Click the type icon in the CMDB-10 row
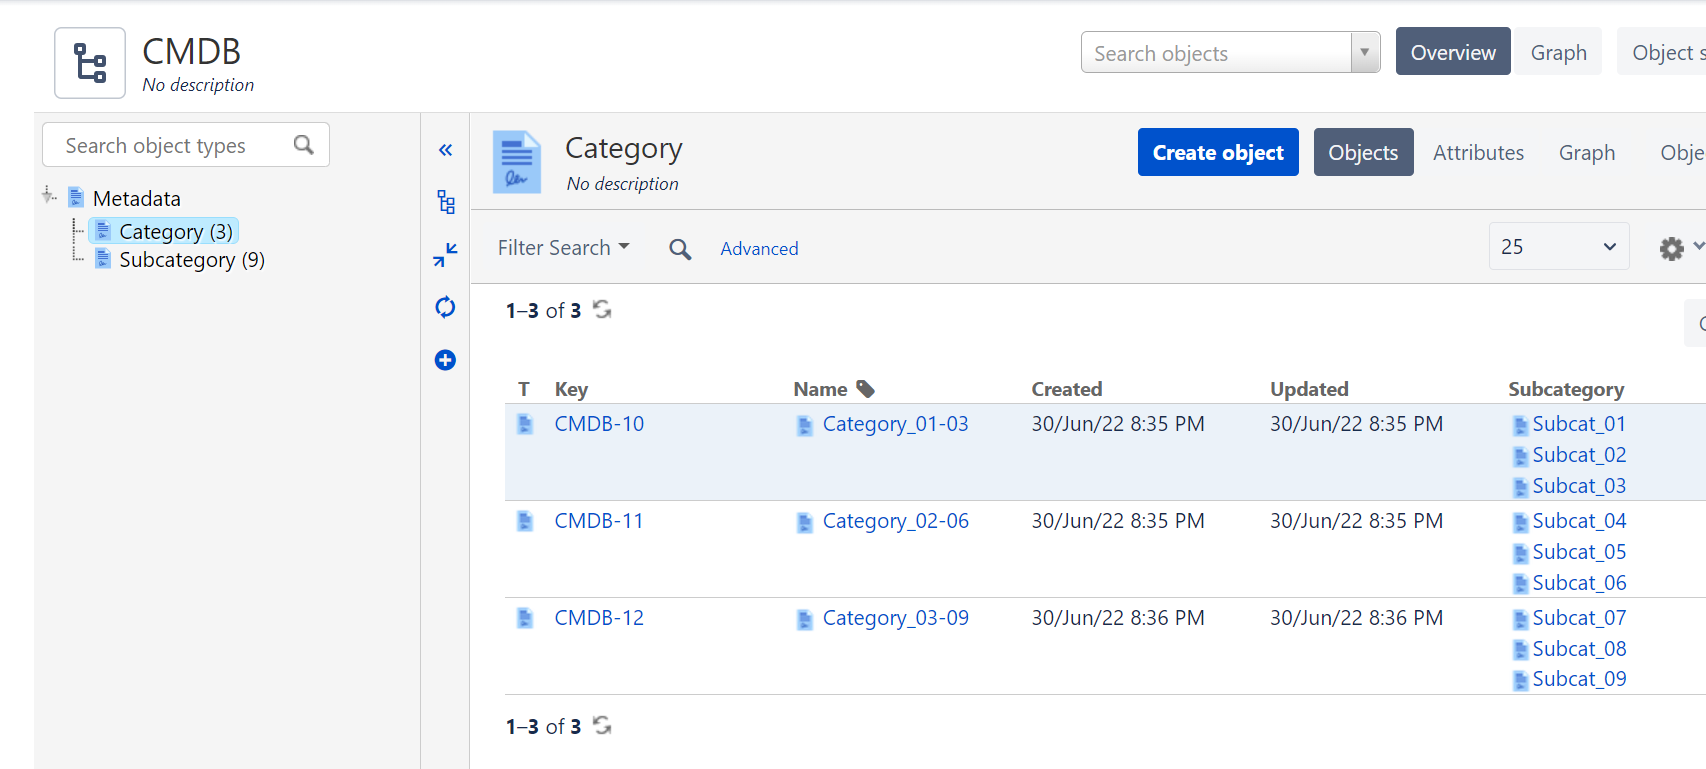 click(x=525, y=424)
